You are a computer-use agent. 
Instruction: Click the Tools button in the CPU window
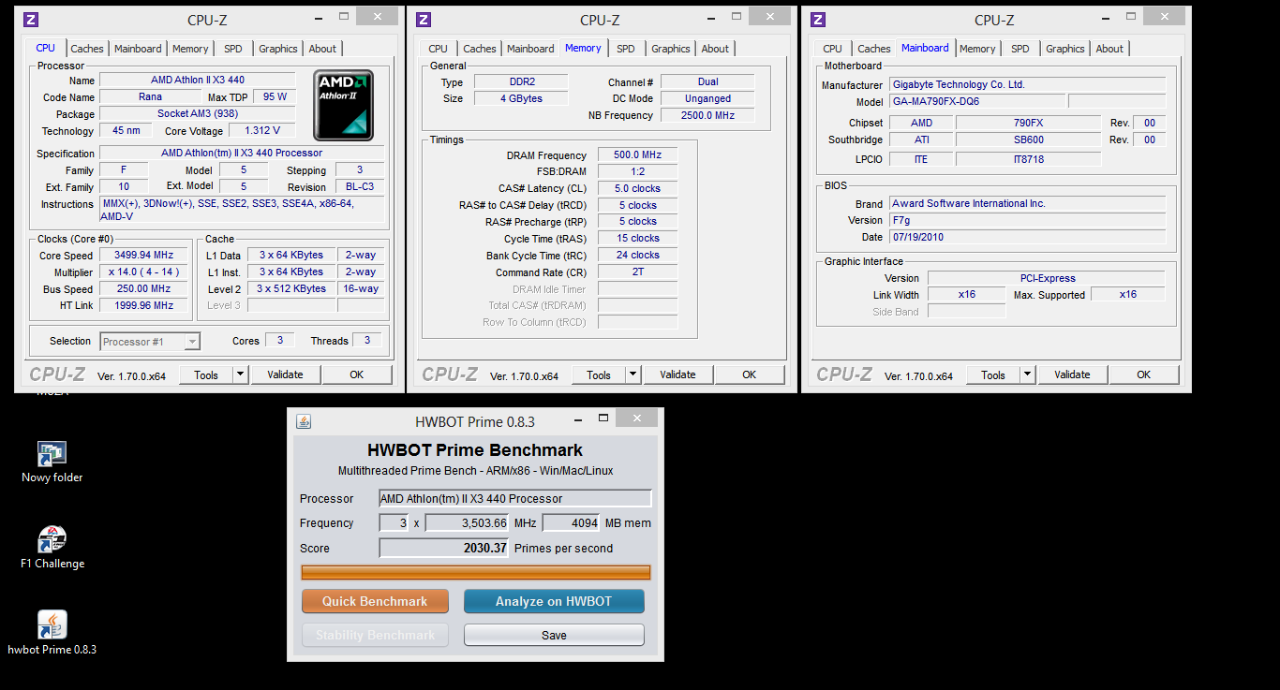pos(206,375)
